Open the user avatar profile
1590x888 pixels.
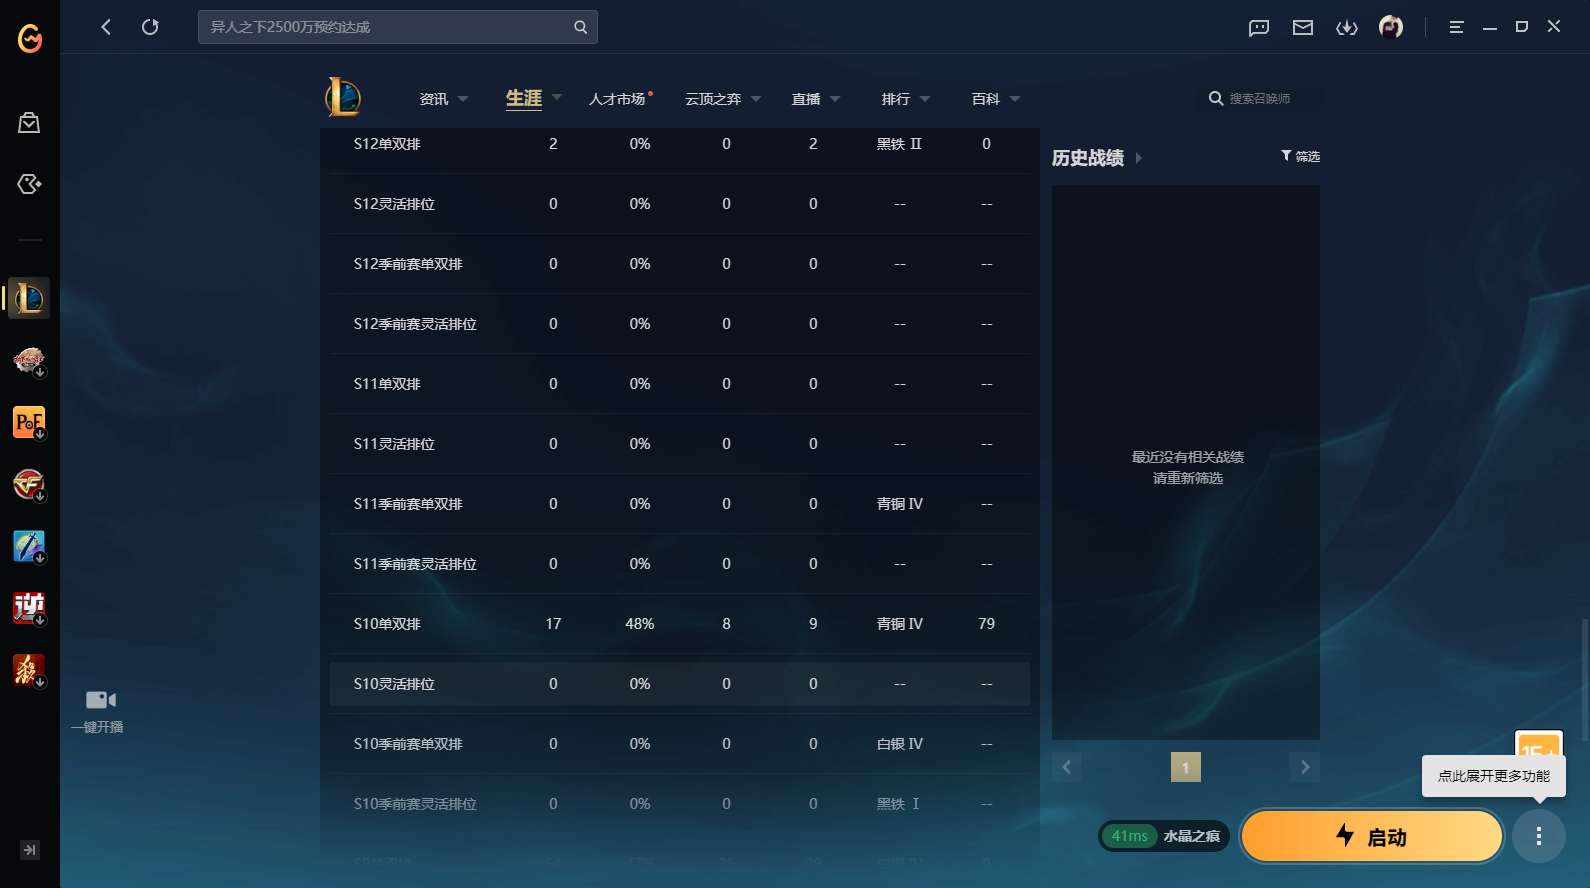pyautogui.click(x=1391, y=27)
